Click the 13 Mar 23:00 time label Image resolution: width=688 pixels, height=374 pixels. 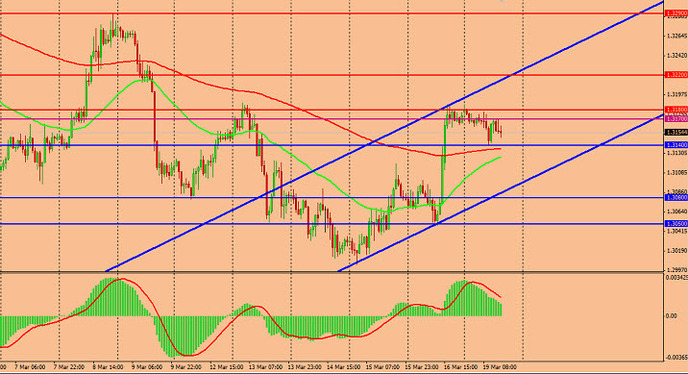click(304, 367)
